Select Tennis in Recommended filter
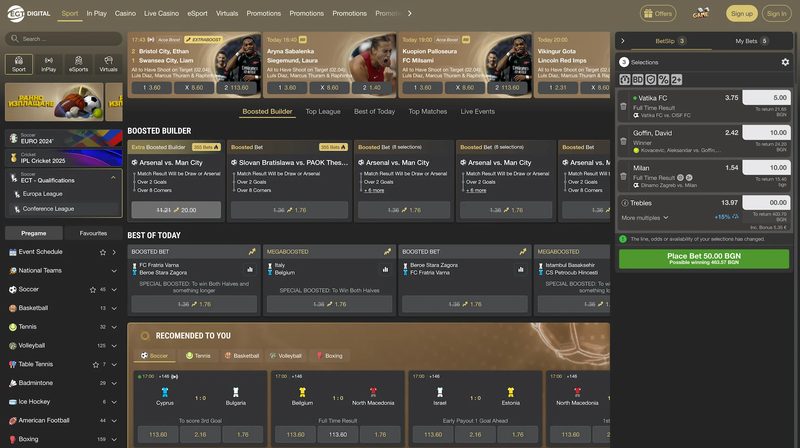Screen dimensions: 800x448 coord(198,356)
